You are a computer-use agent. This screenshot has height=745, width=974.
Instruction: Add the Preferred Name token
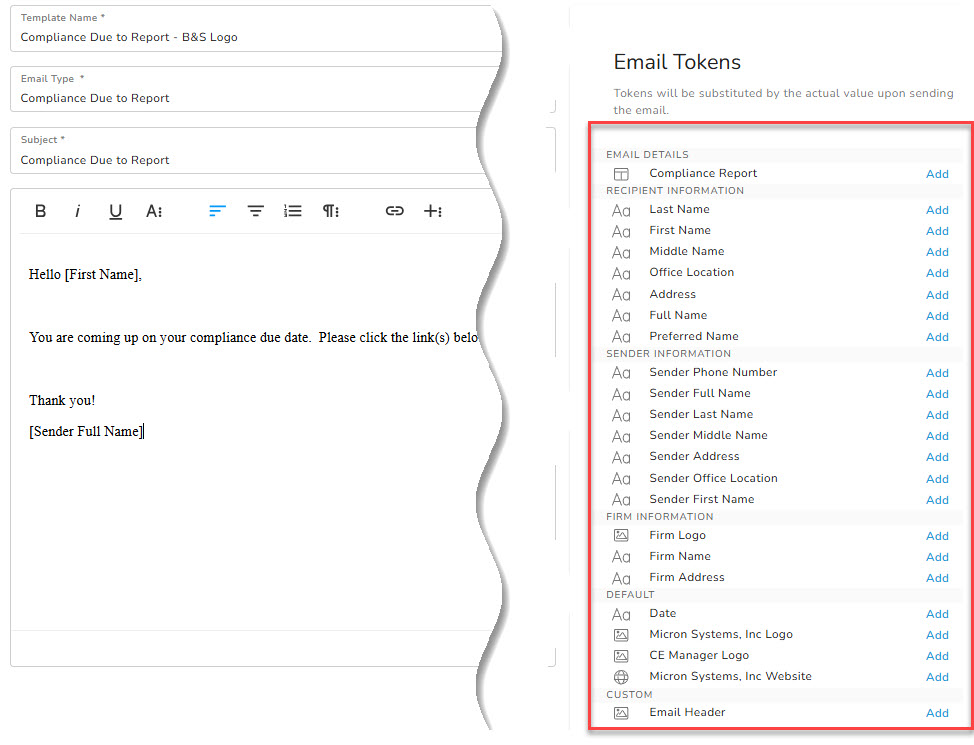click(x=937, y=337)
